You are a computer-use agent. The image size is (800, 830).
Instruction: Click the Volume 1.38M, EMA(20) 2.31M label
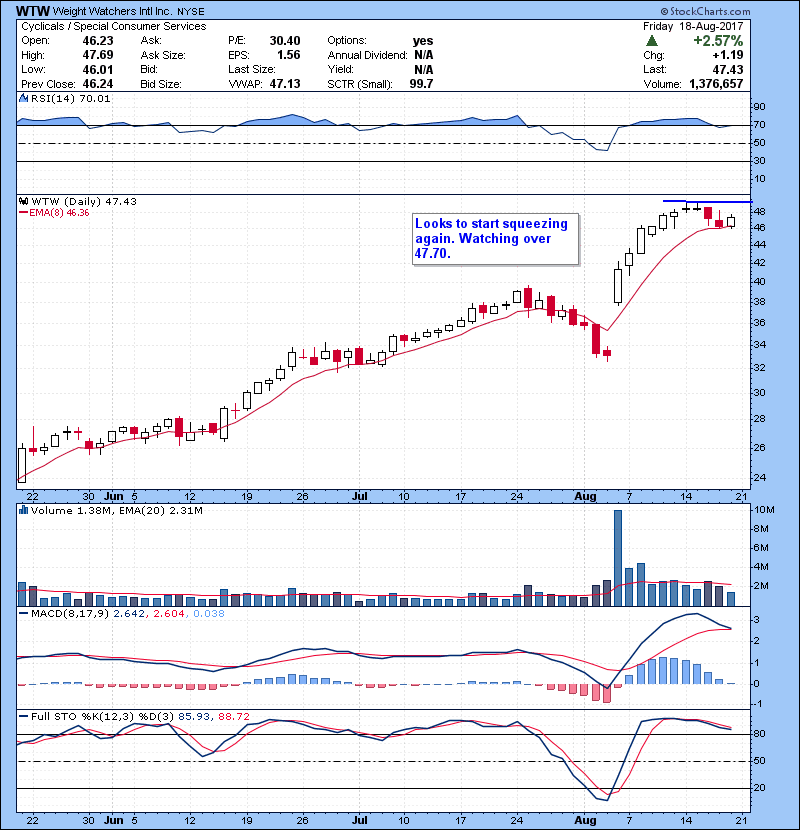116,511
